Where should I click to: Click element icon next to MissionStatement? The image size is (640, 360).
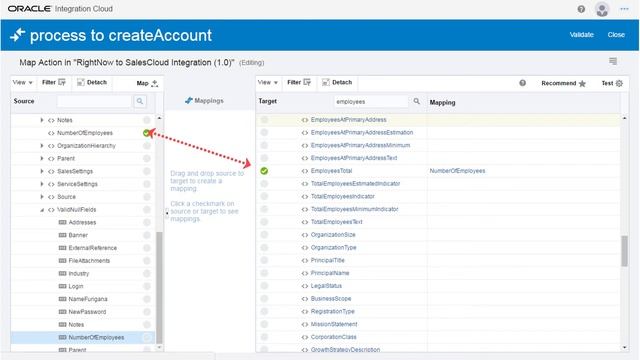pos(304,324)
